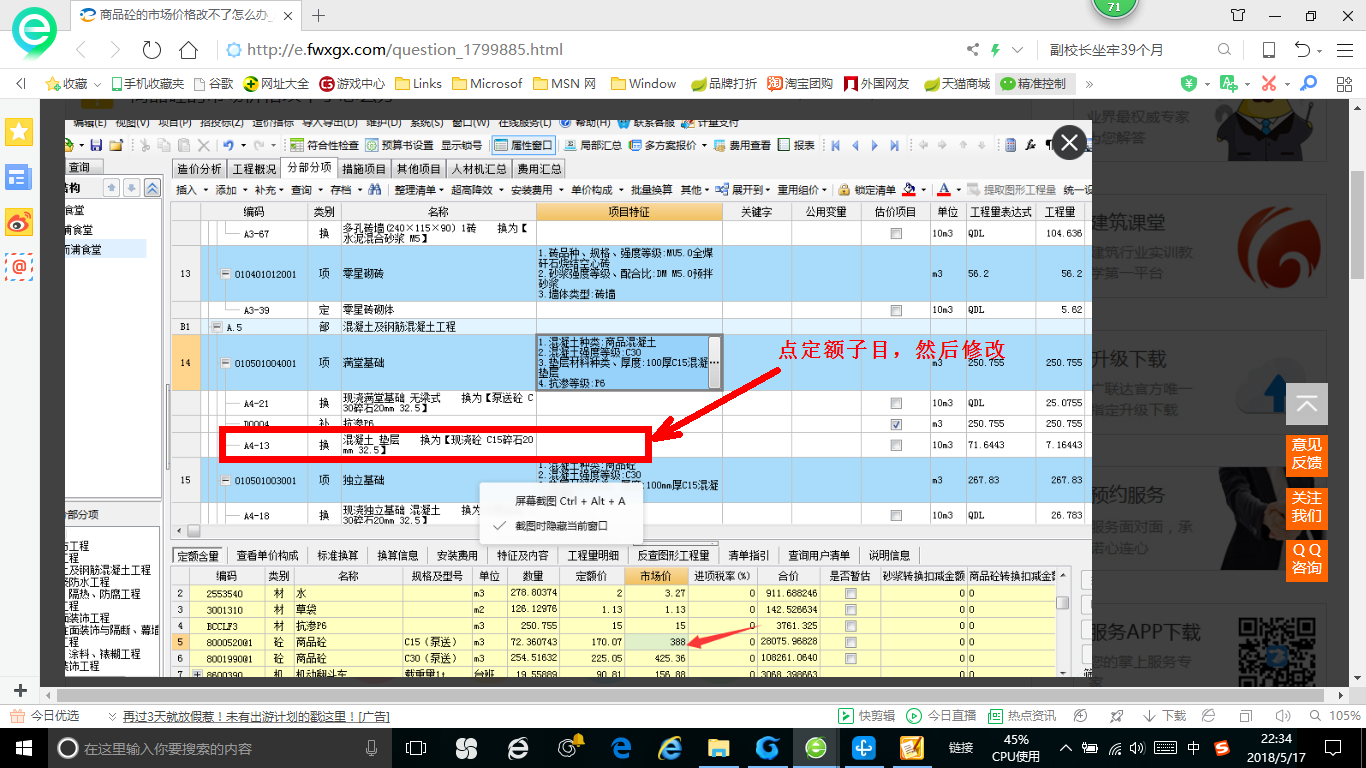Image resolution: width=1366 pixels, height=768 pixels.
Task: Collapse the 010401012001 零星砌砖 row
Action: click(x=226, y=274)
